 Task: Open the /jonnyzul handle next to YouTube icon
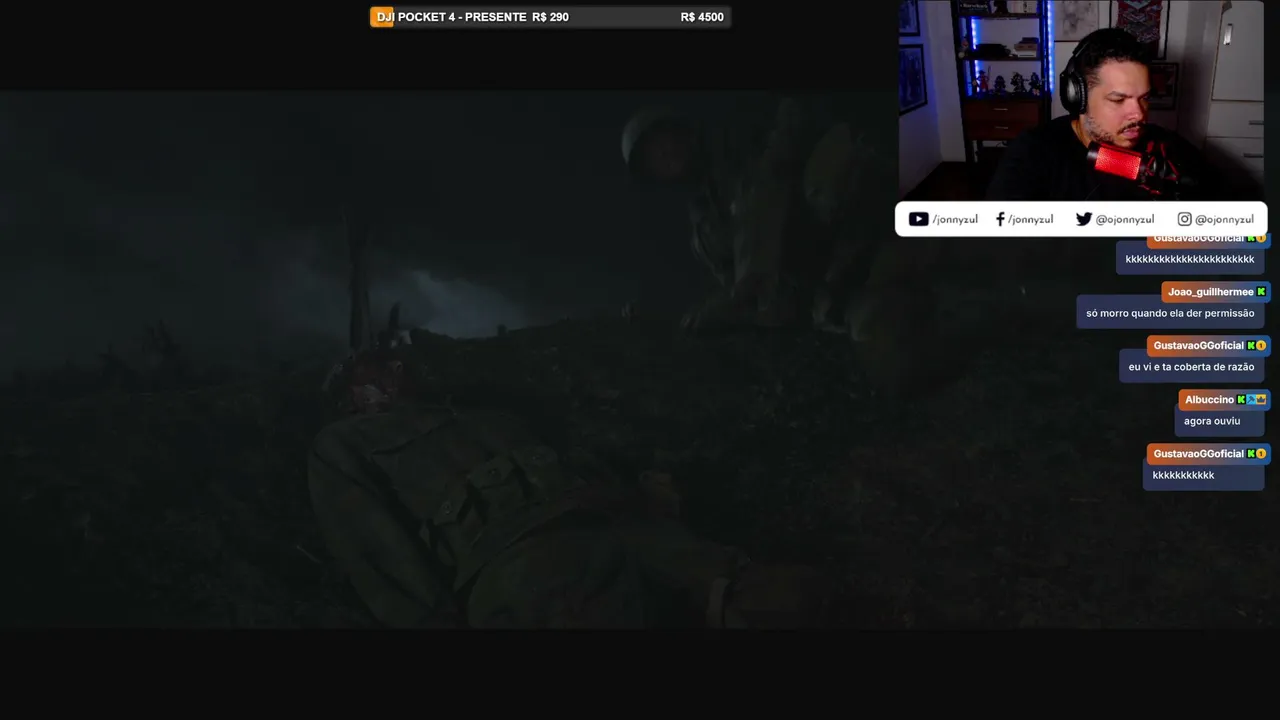[955, 220]
